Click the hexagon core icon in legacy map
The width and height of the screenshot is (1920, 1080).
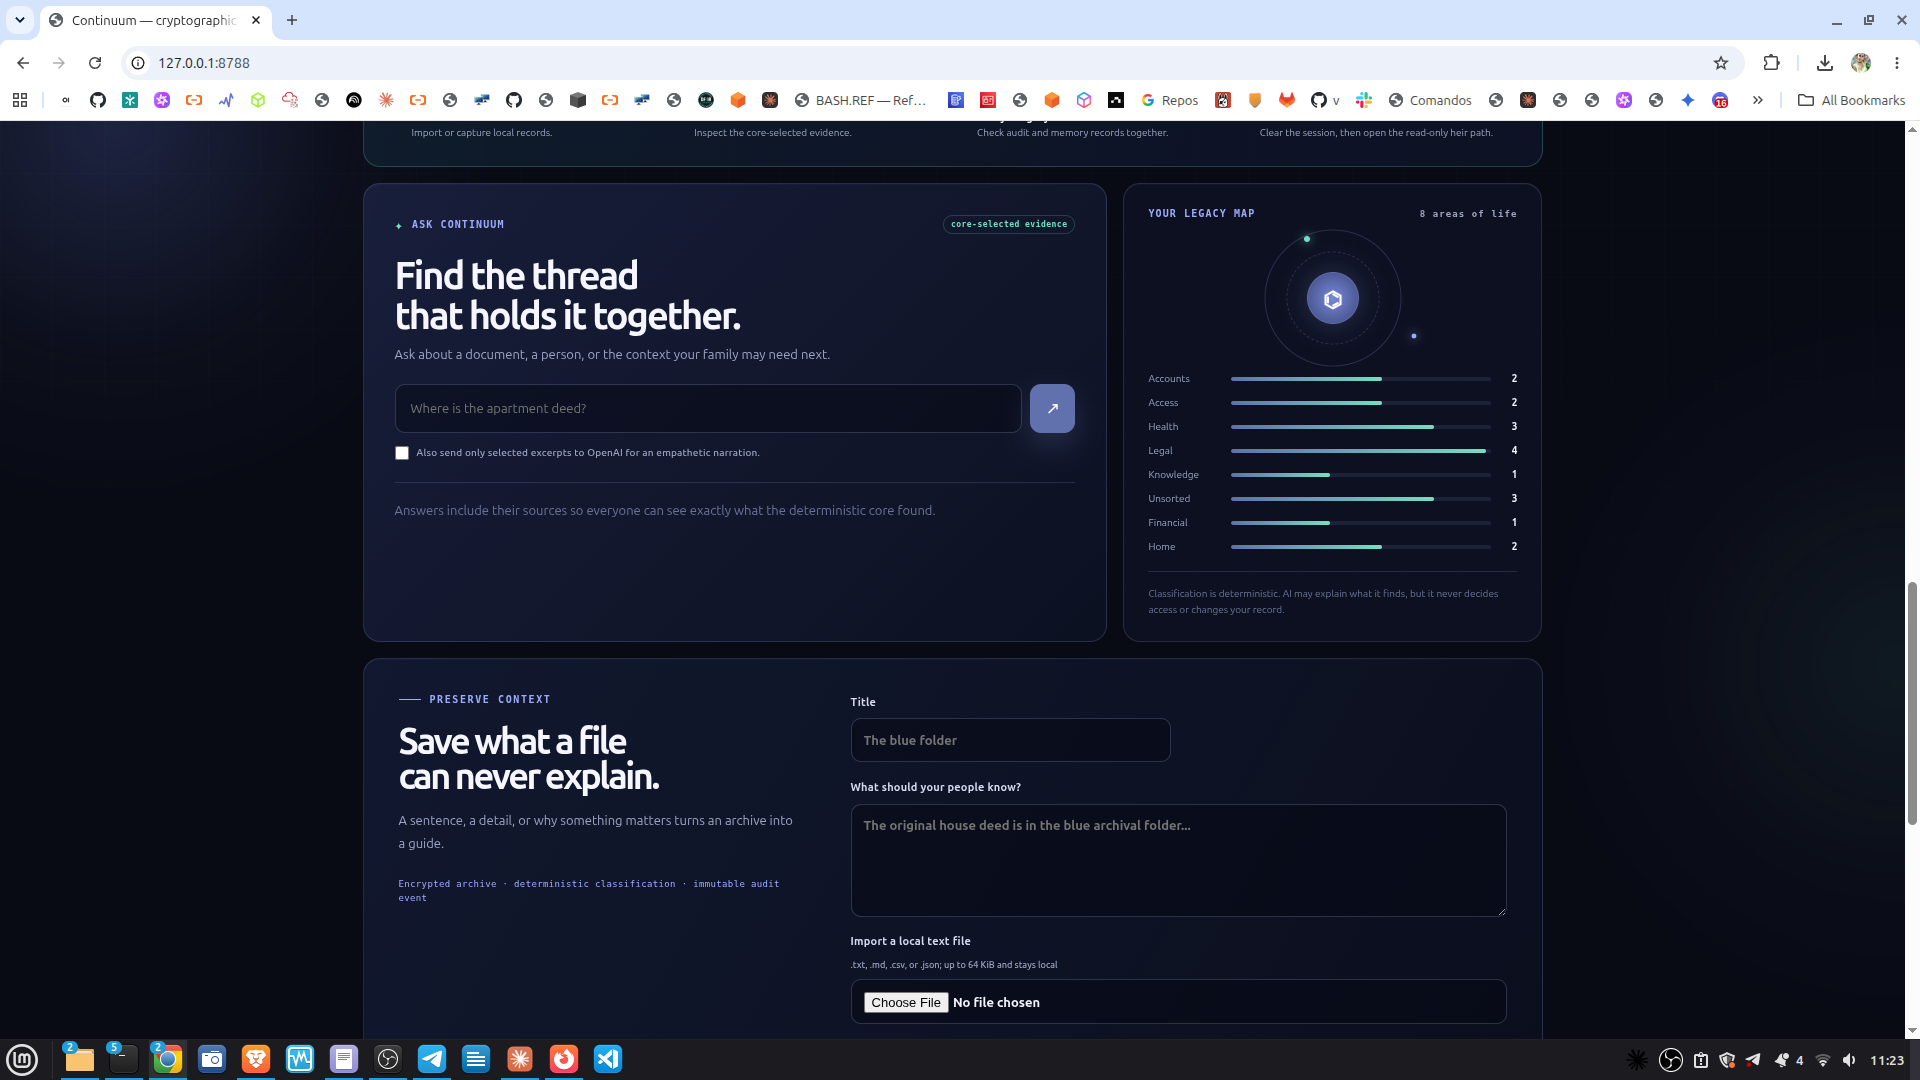[x=1332, y=298]
